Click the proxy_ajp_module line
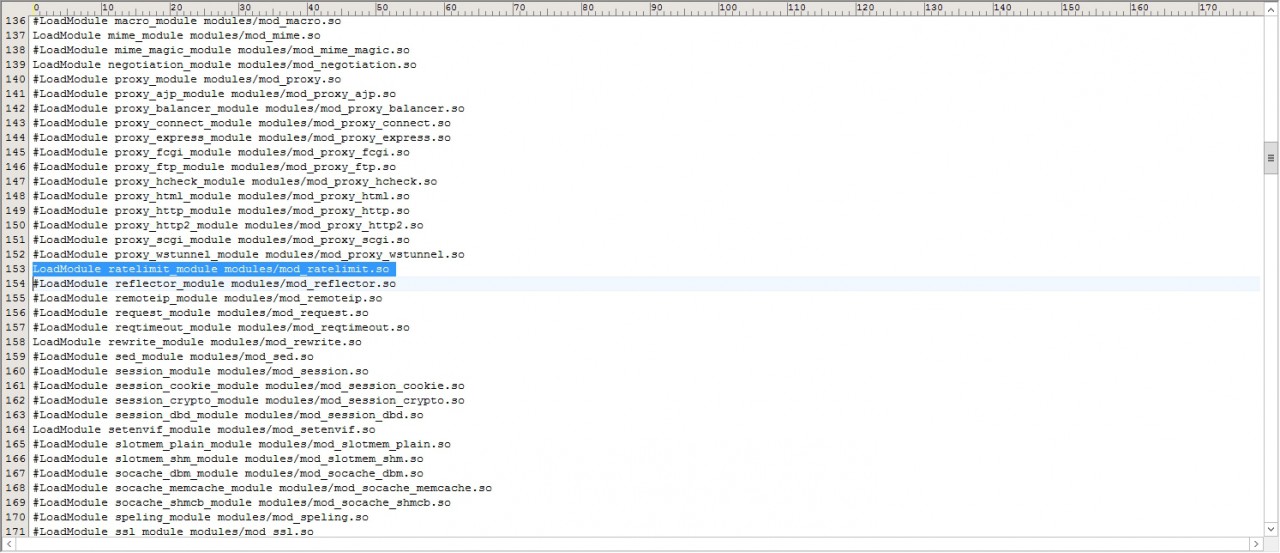This screenshot has height=553, width=1280. click(214, 94)
